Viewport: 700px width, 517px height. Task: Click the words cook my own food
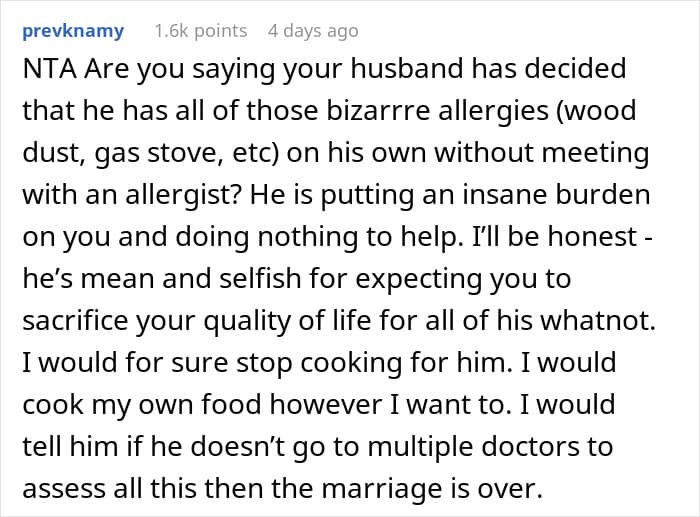pos(142,405)
